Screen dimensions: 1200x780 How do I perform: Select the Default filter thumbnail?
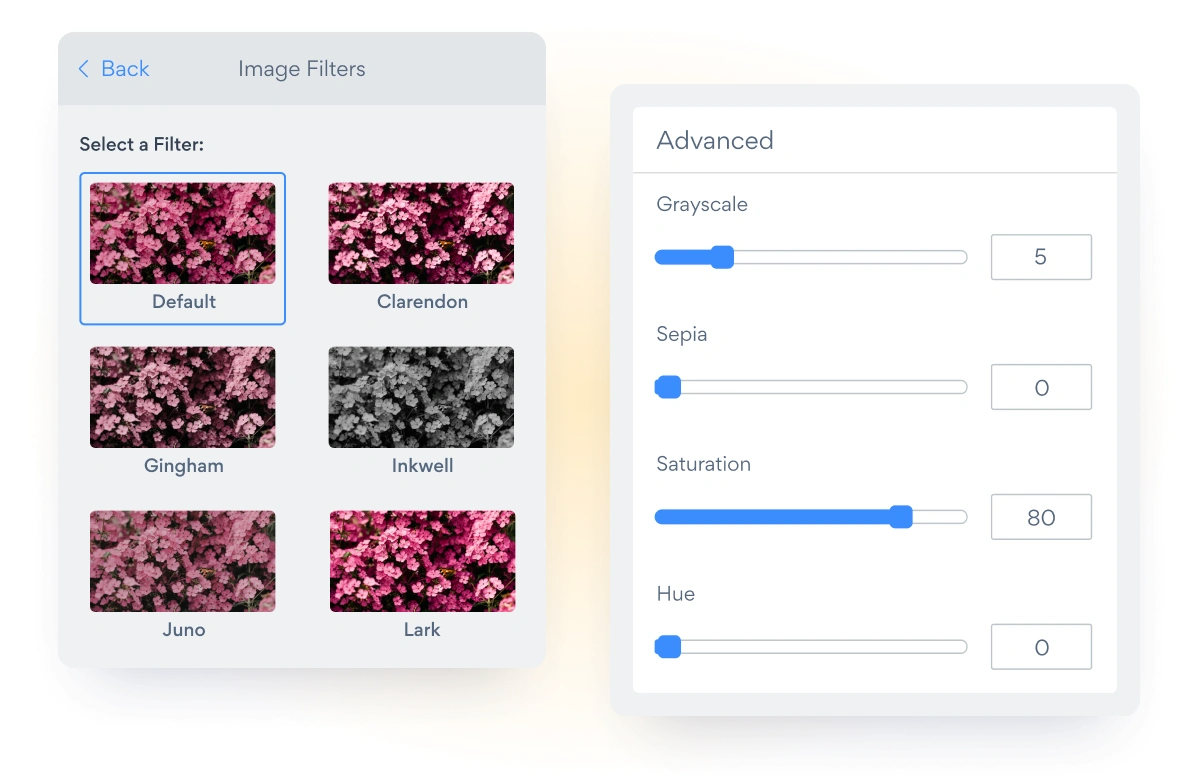[x=182, y=233]
